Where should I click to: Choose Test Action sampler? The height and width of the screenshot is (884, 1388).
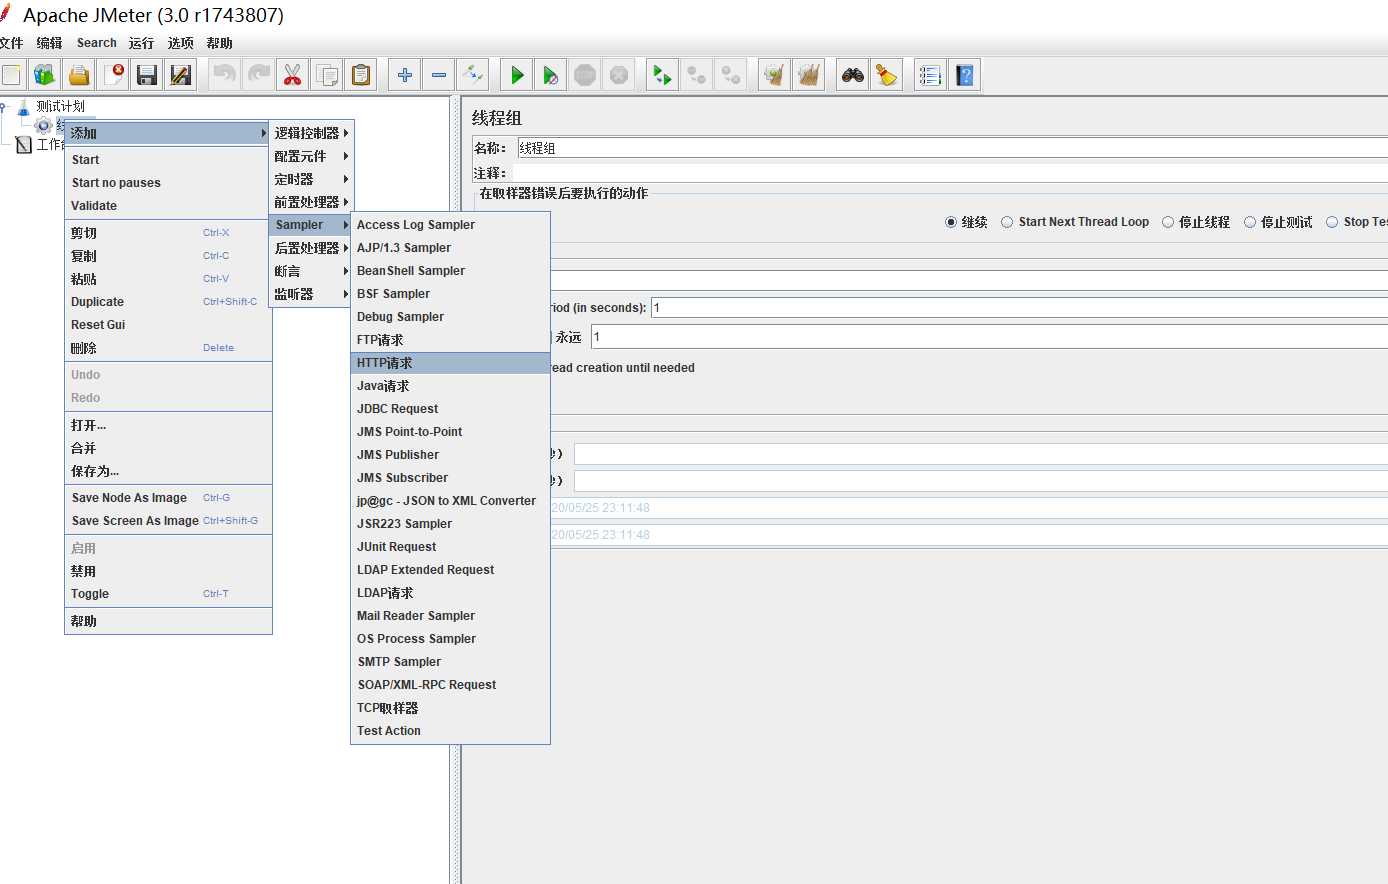[x=450, y=731]
